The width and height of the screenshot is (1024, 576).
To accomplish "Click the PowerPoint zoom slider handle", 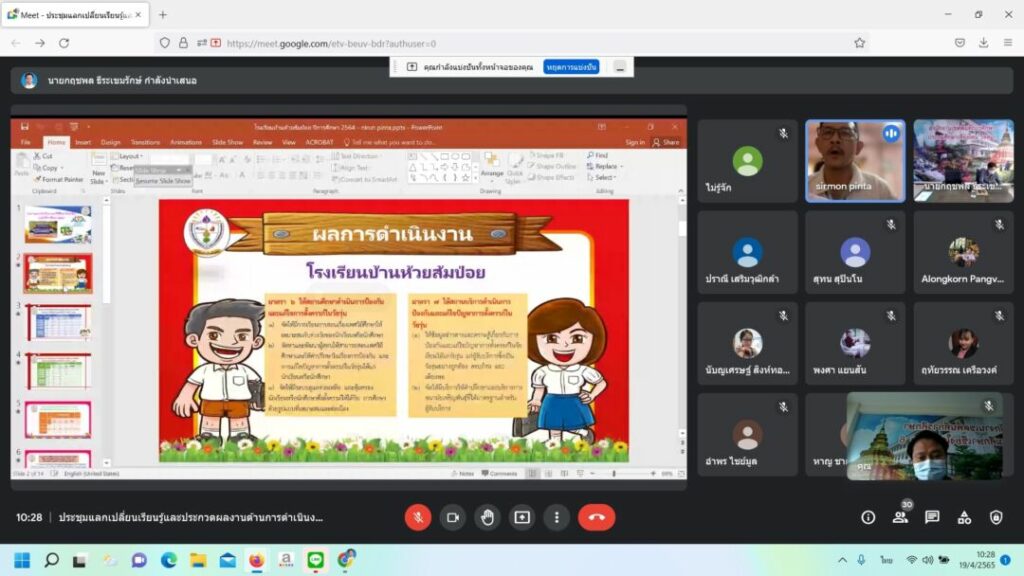I will [x=614, y=473].
